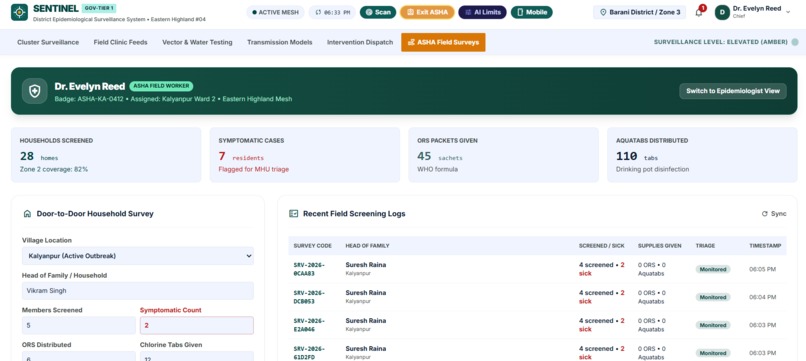Open the Village Location dropdown
The image size is (806, 361).
pyautogui.click(x=138, y=256)
